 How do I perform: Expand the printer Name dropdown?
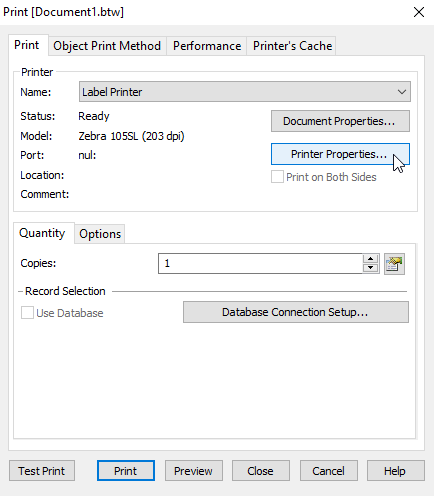tap(245, 92)
